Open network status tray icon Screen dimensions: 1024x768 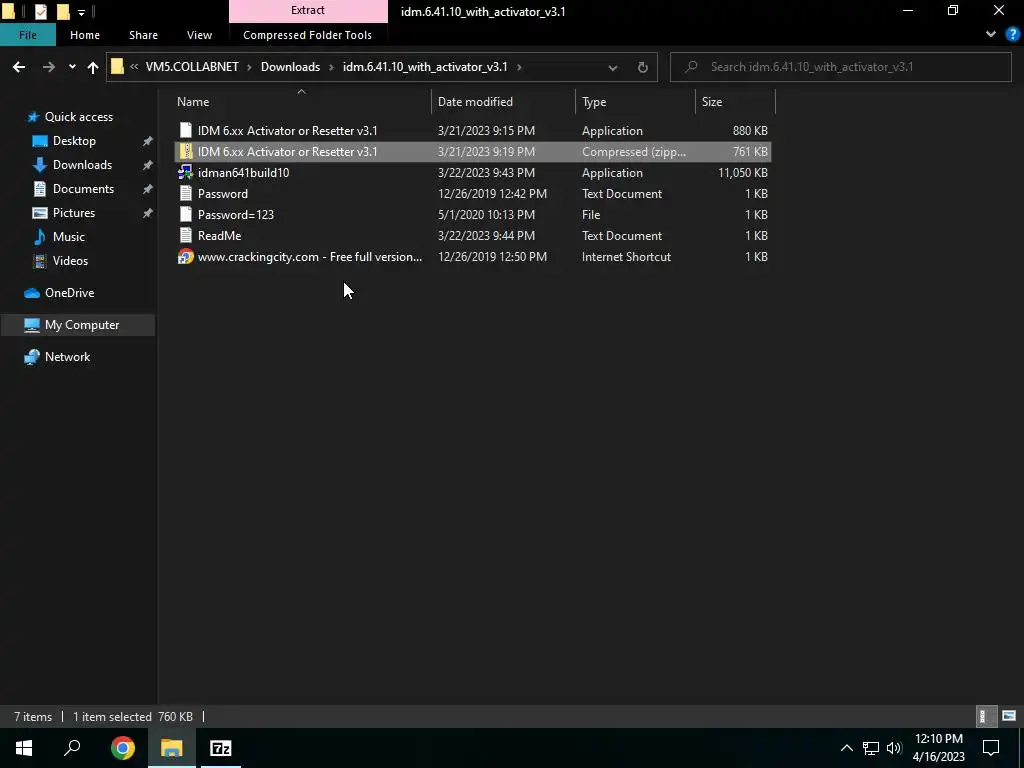(x=871, y=748)
